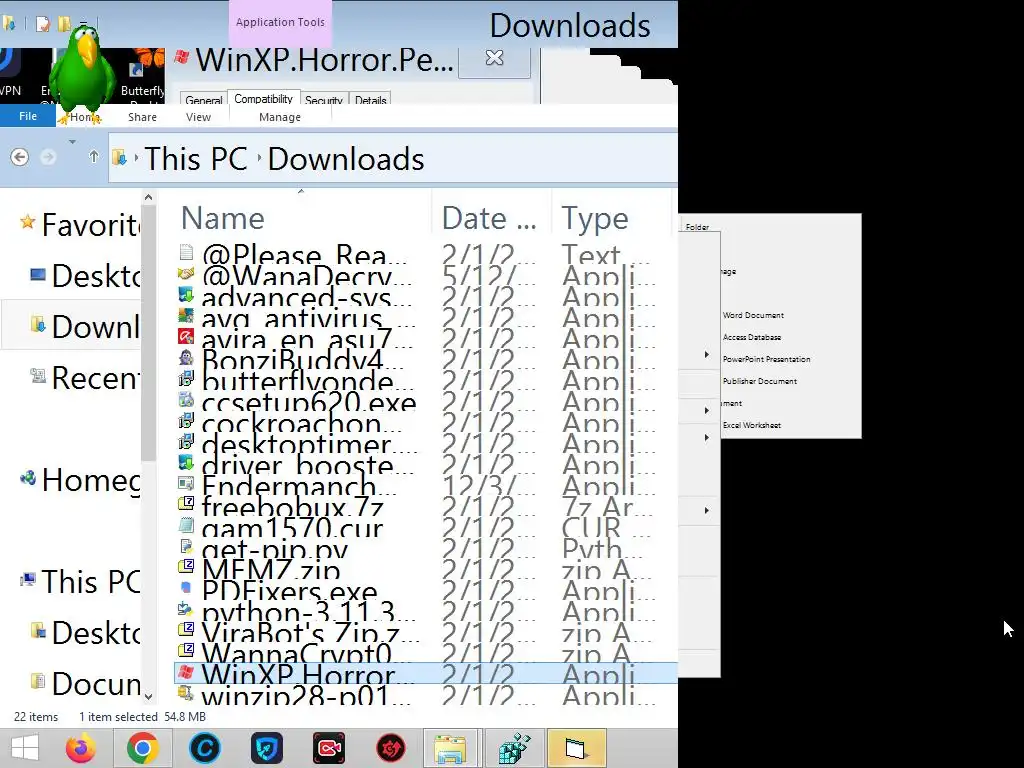The height and width of the screenshot is (768, 1024).
Task: Sort files by the Date column
Action: click(489, 218)
